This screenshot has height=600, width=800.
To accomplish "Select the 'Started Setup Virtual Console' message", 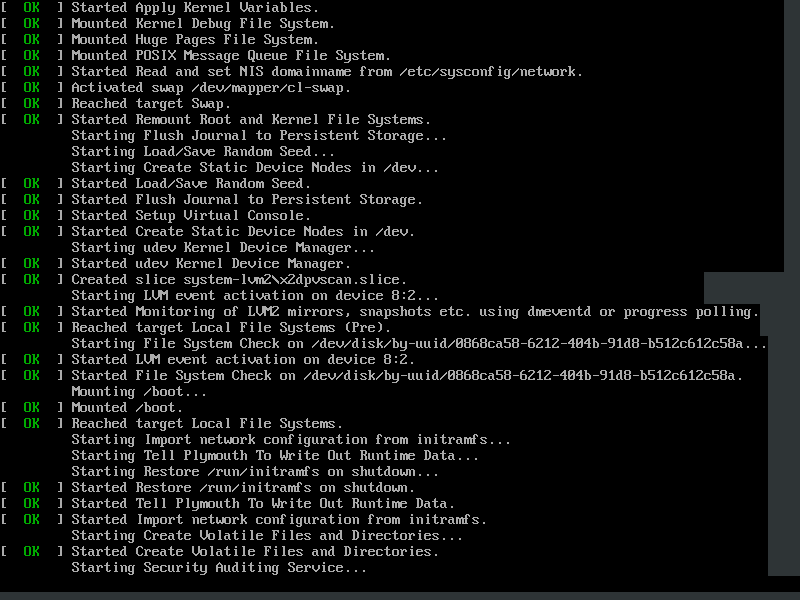I will 191,216.
